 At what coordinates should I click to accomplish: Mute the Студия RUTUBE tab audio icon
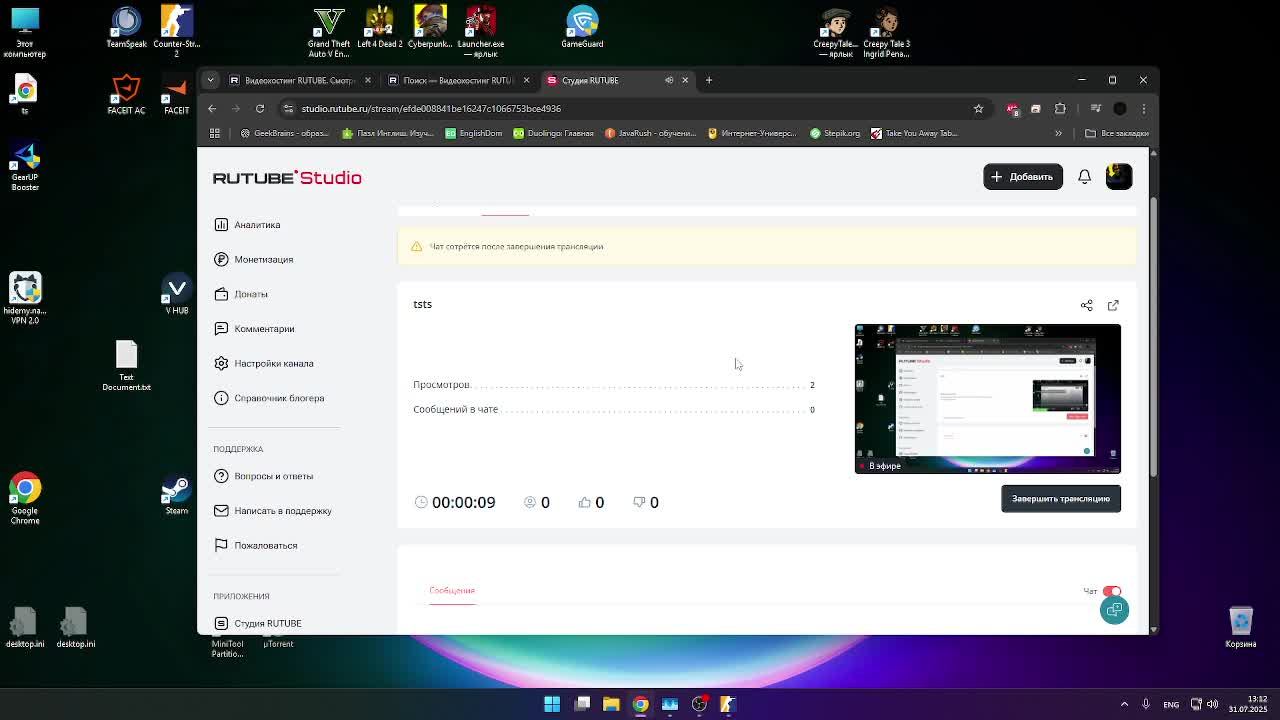[x=669, y=80]
